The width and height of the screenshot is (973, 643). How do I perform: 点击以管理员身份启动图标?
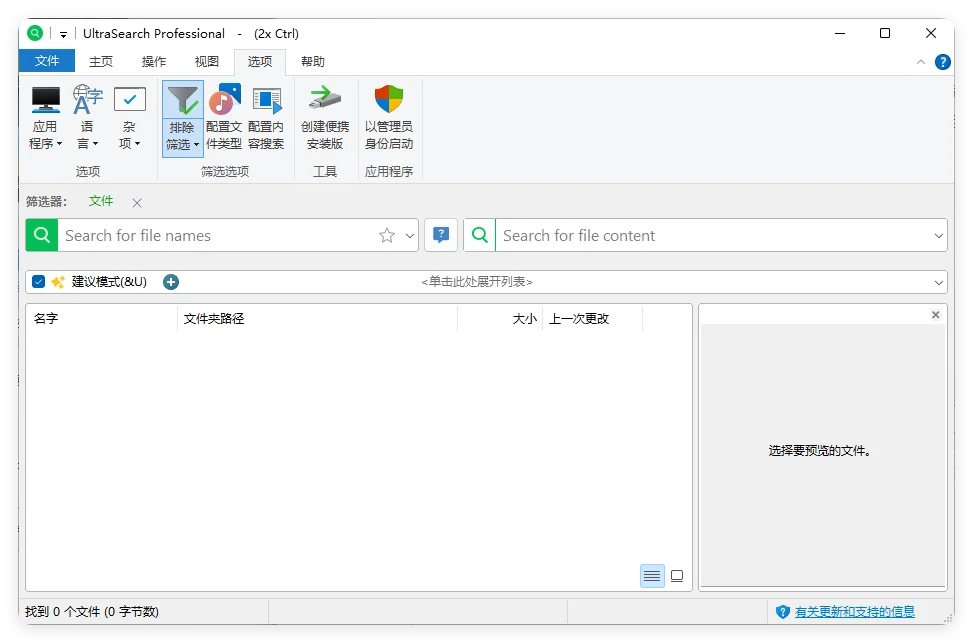(x=388, y=115)
